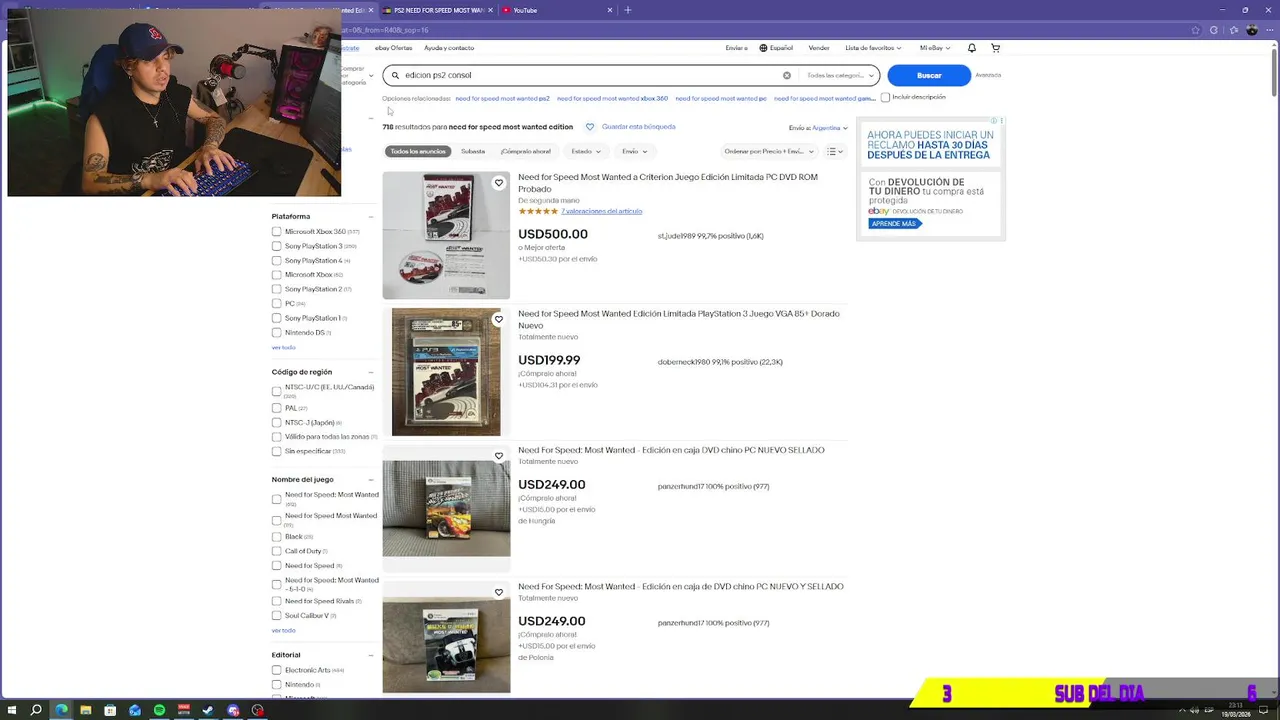Open Windows taskbar search
Screen dimensions: 1280x720
point(37,710)
